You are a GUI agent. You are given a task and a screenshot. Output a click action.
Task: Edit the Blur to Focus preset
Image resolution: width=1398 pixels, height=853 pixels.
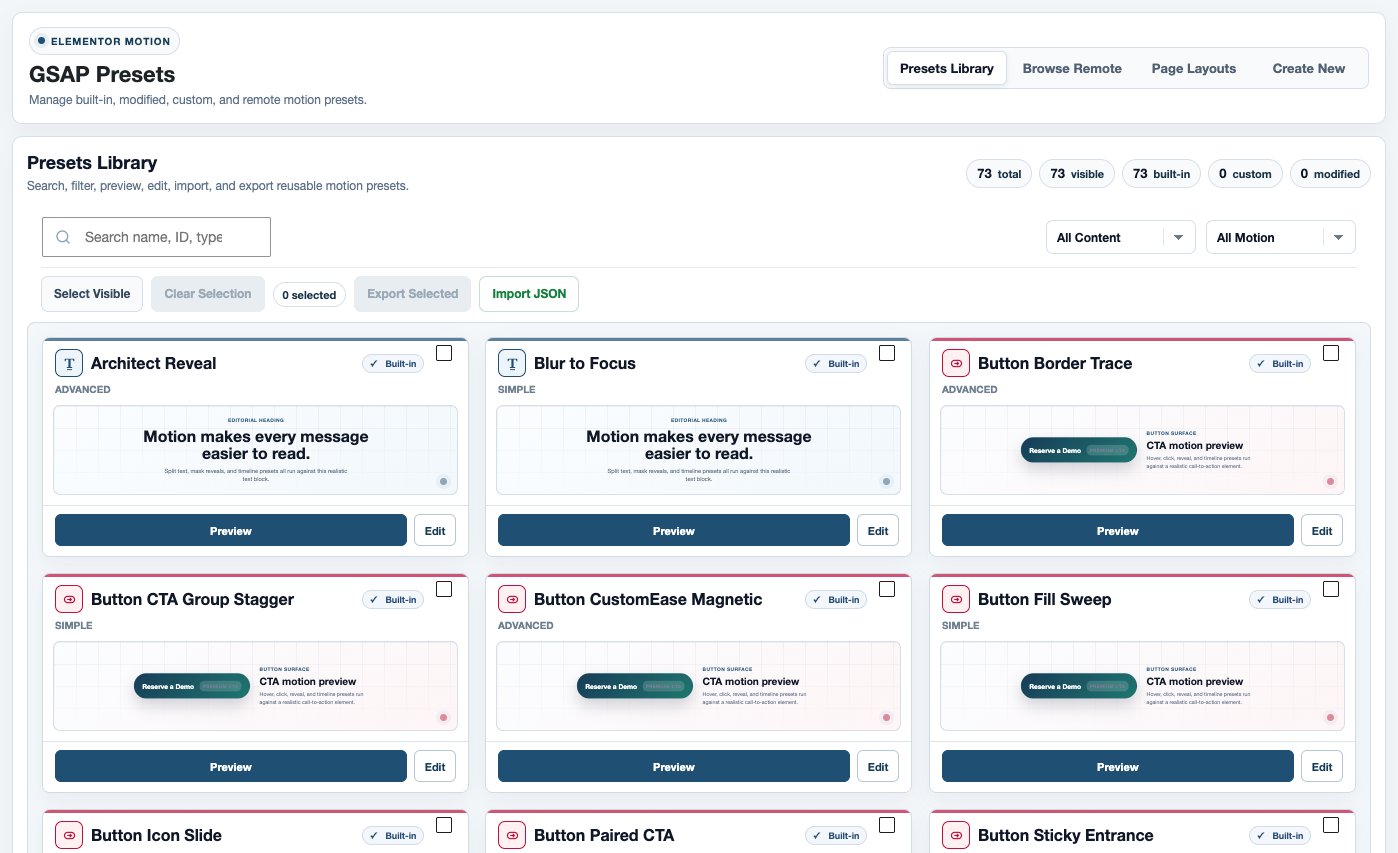click(878, 531)
